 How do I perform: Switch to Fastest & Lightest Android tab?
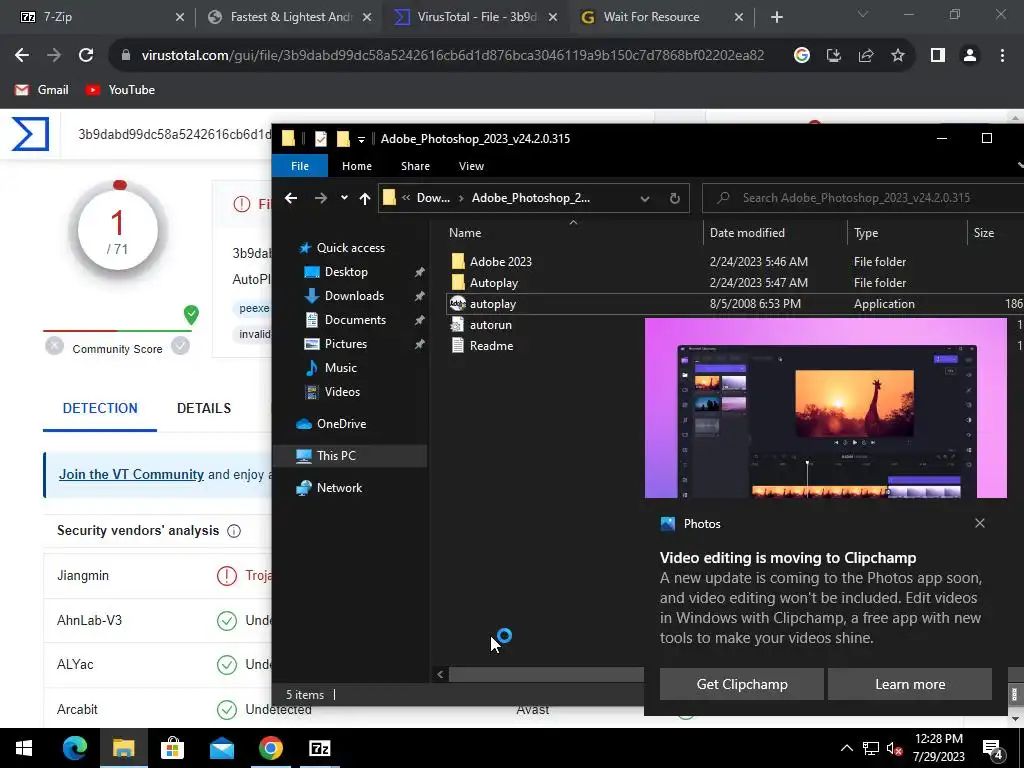(289, 17)
